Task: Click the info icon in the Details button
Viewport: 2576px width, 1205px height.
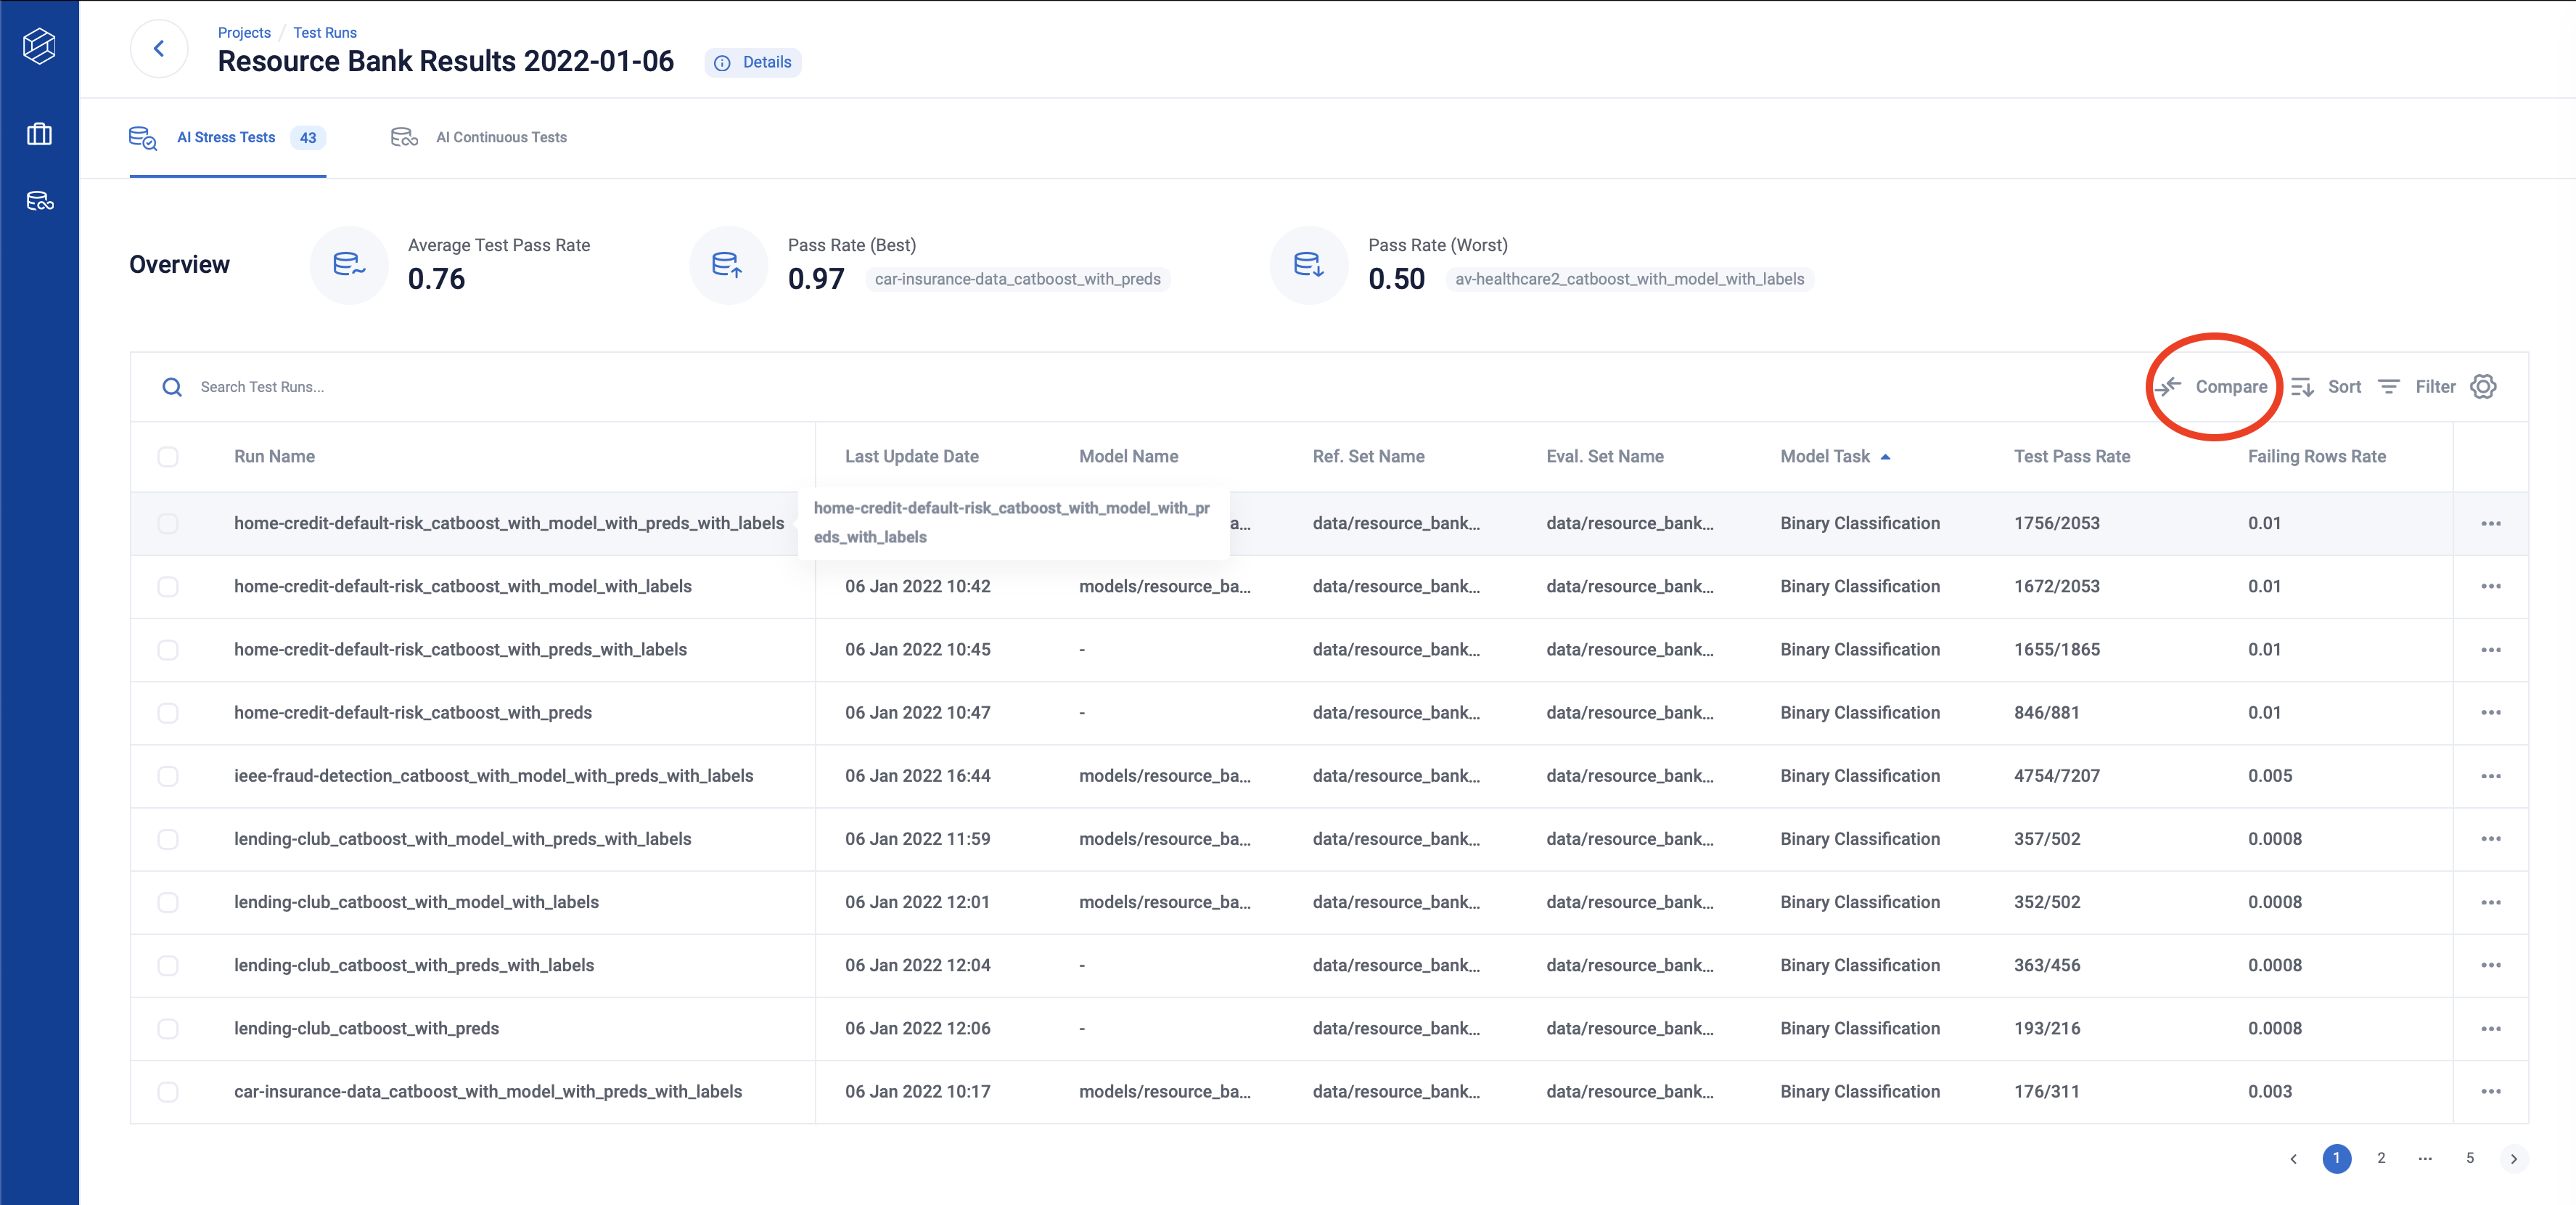Action: click(x=722, y=63)
